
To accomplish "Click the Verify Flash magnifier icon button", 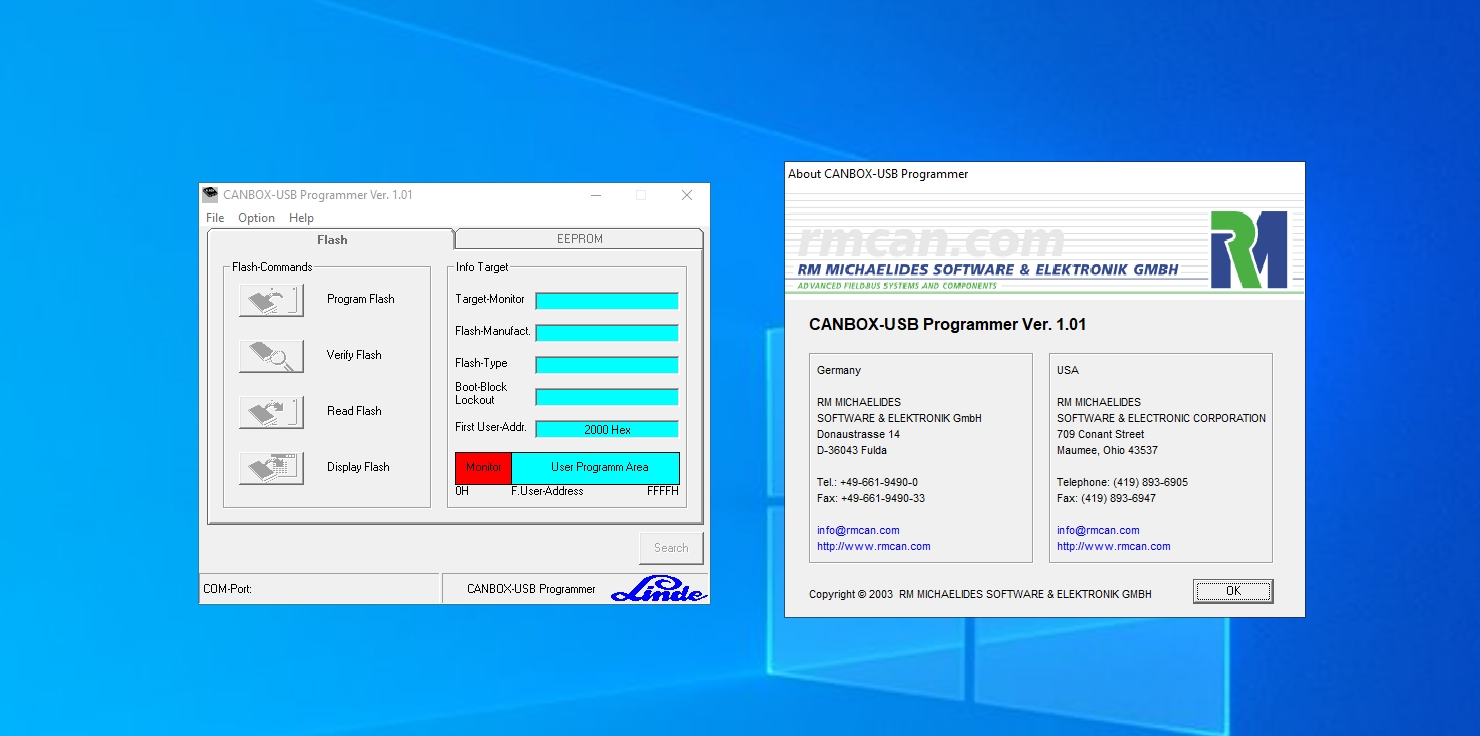I will [x=271, y=356].
